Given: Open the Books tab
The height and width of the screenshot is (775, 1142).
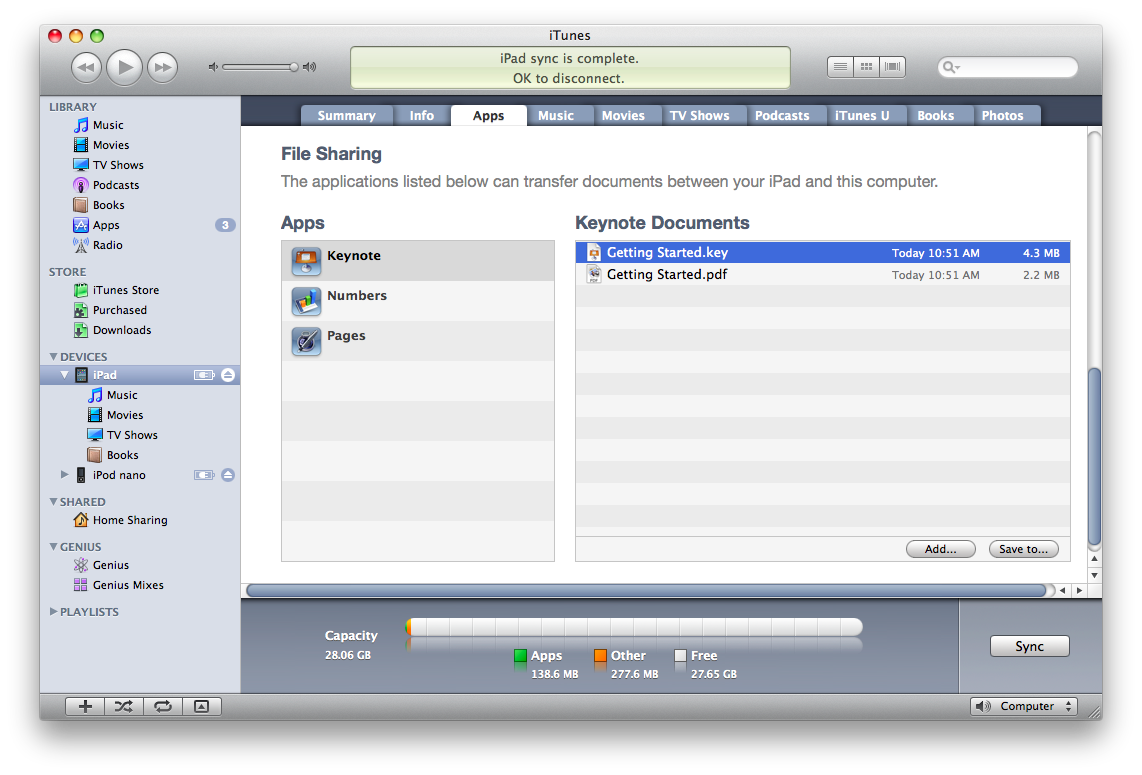Looking at the screenshot, I should (x=936, y=116).
